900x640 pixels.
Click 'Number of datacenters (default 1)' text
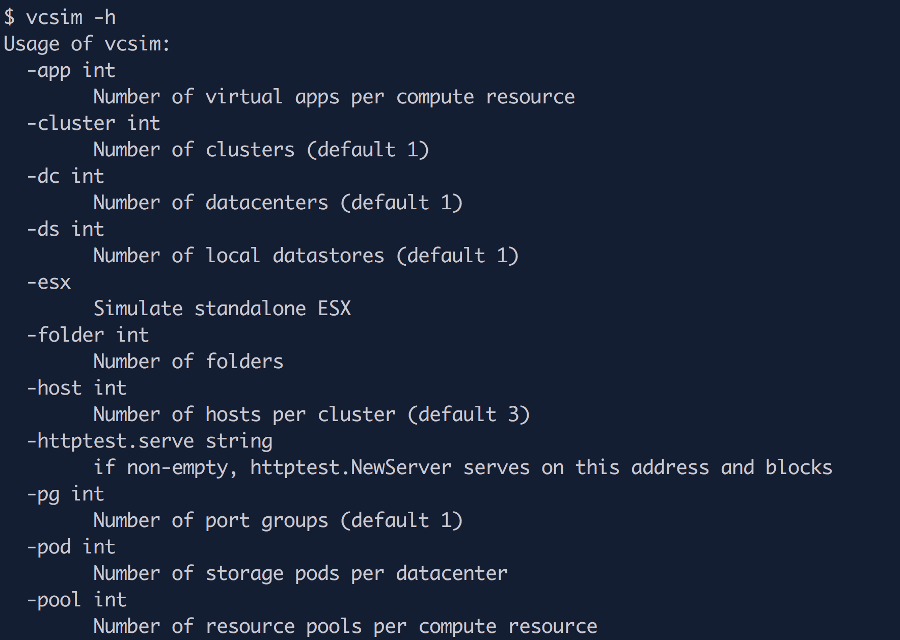[278, 203]
